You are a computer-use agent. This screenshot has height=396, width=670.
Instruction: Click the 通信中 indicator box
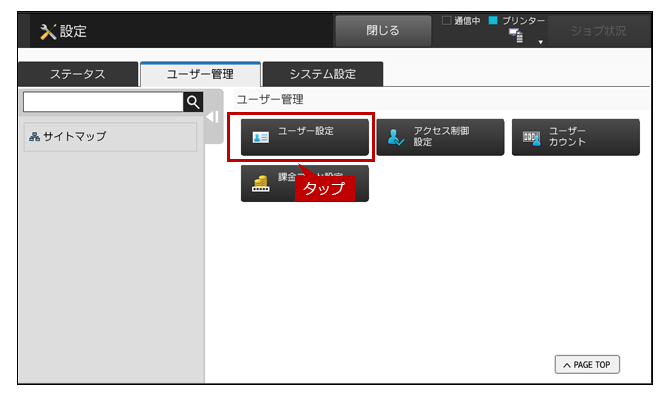(447, 21)
